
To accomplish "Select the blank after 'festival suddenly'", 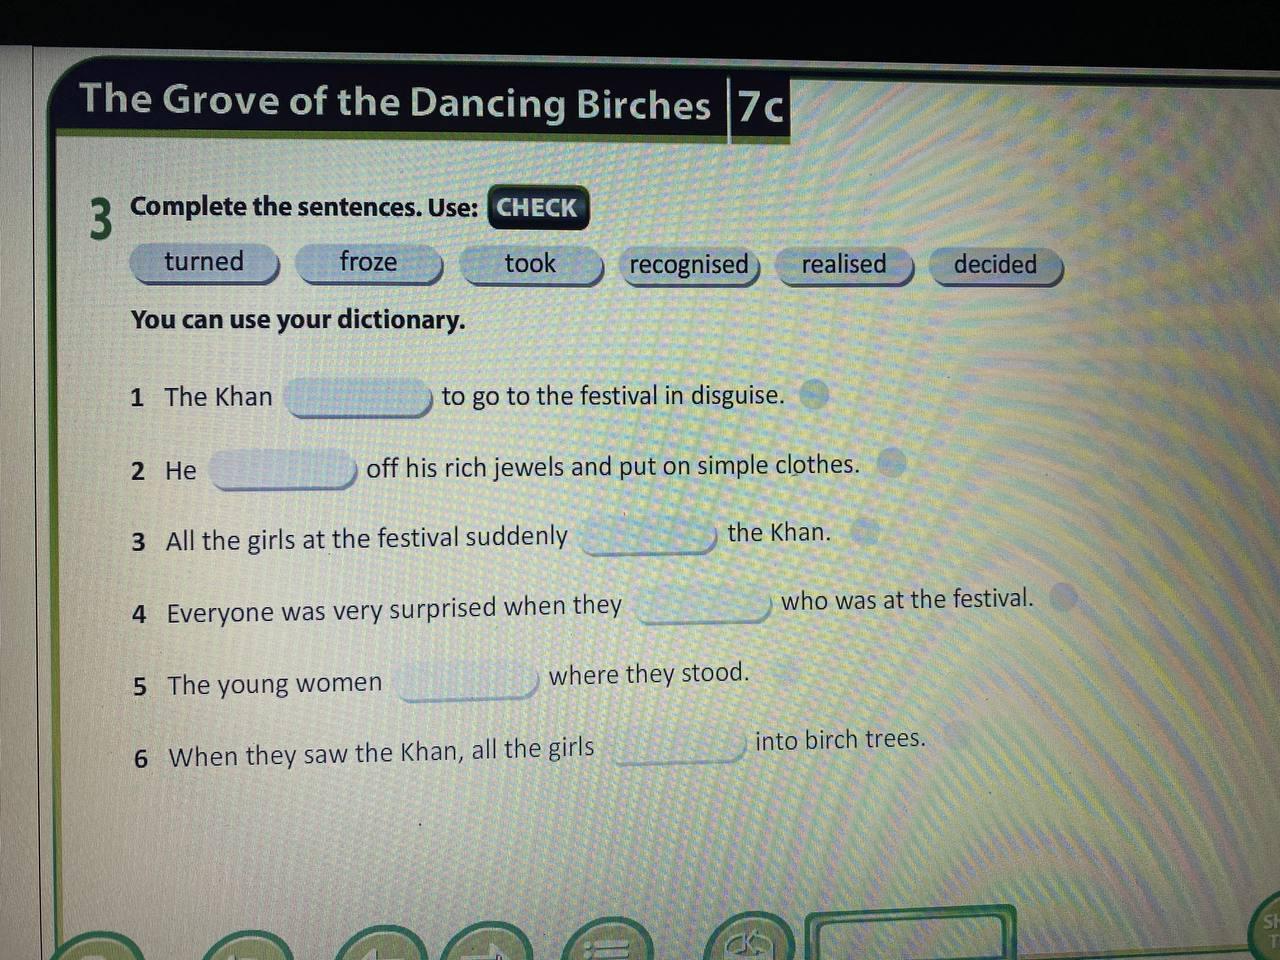I will pyautogui.click(x=649, y=537).
